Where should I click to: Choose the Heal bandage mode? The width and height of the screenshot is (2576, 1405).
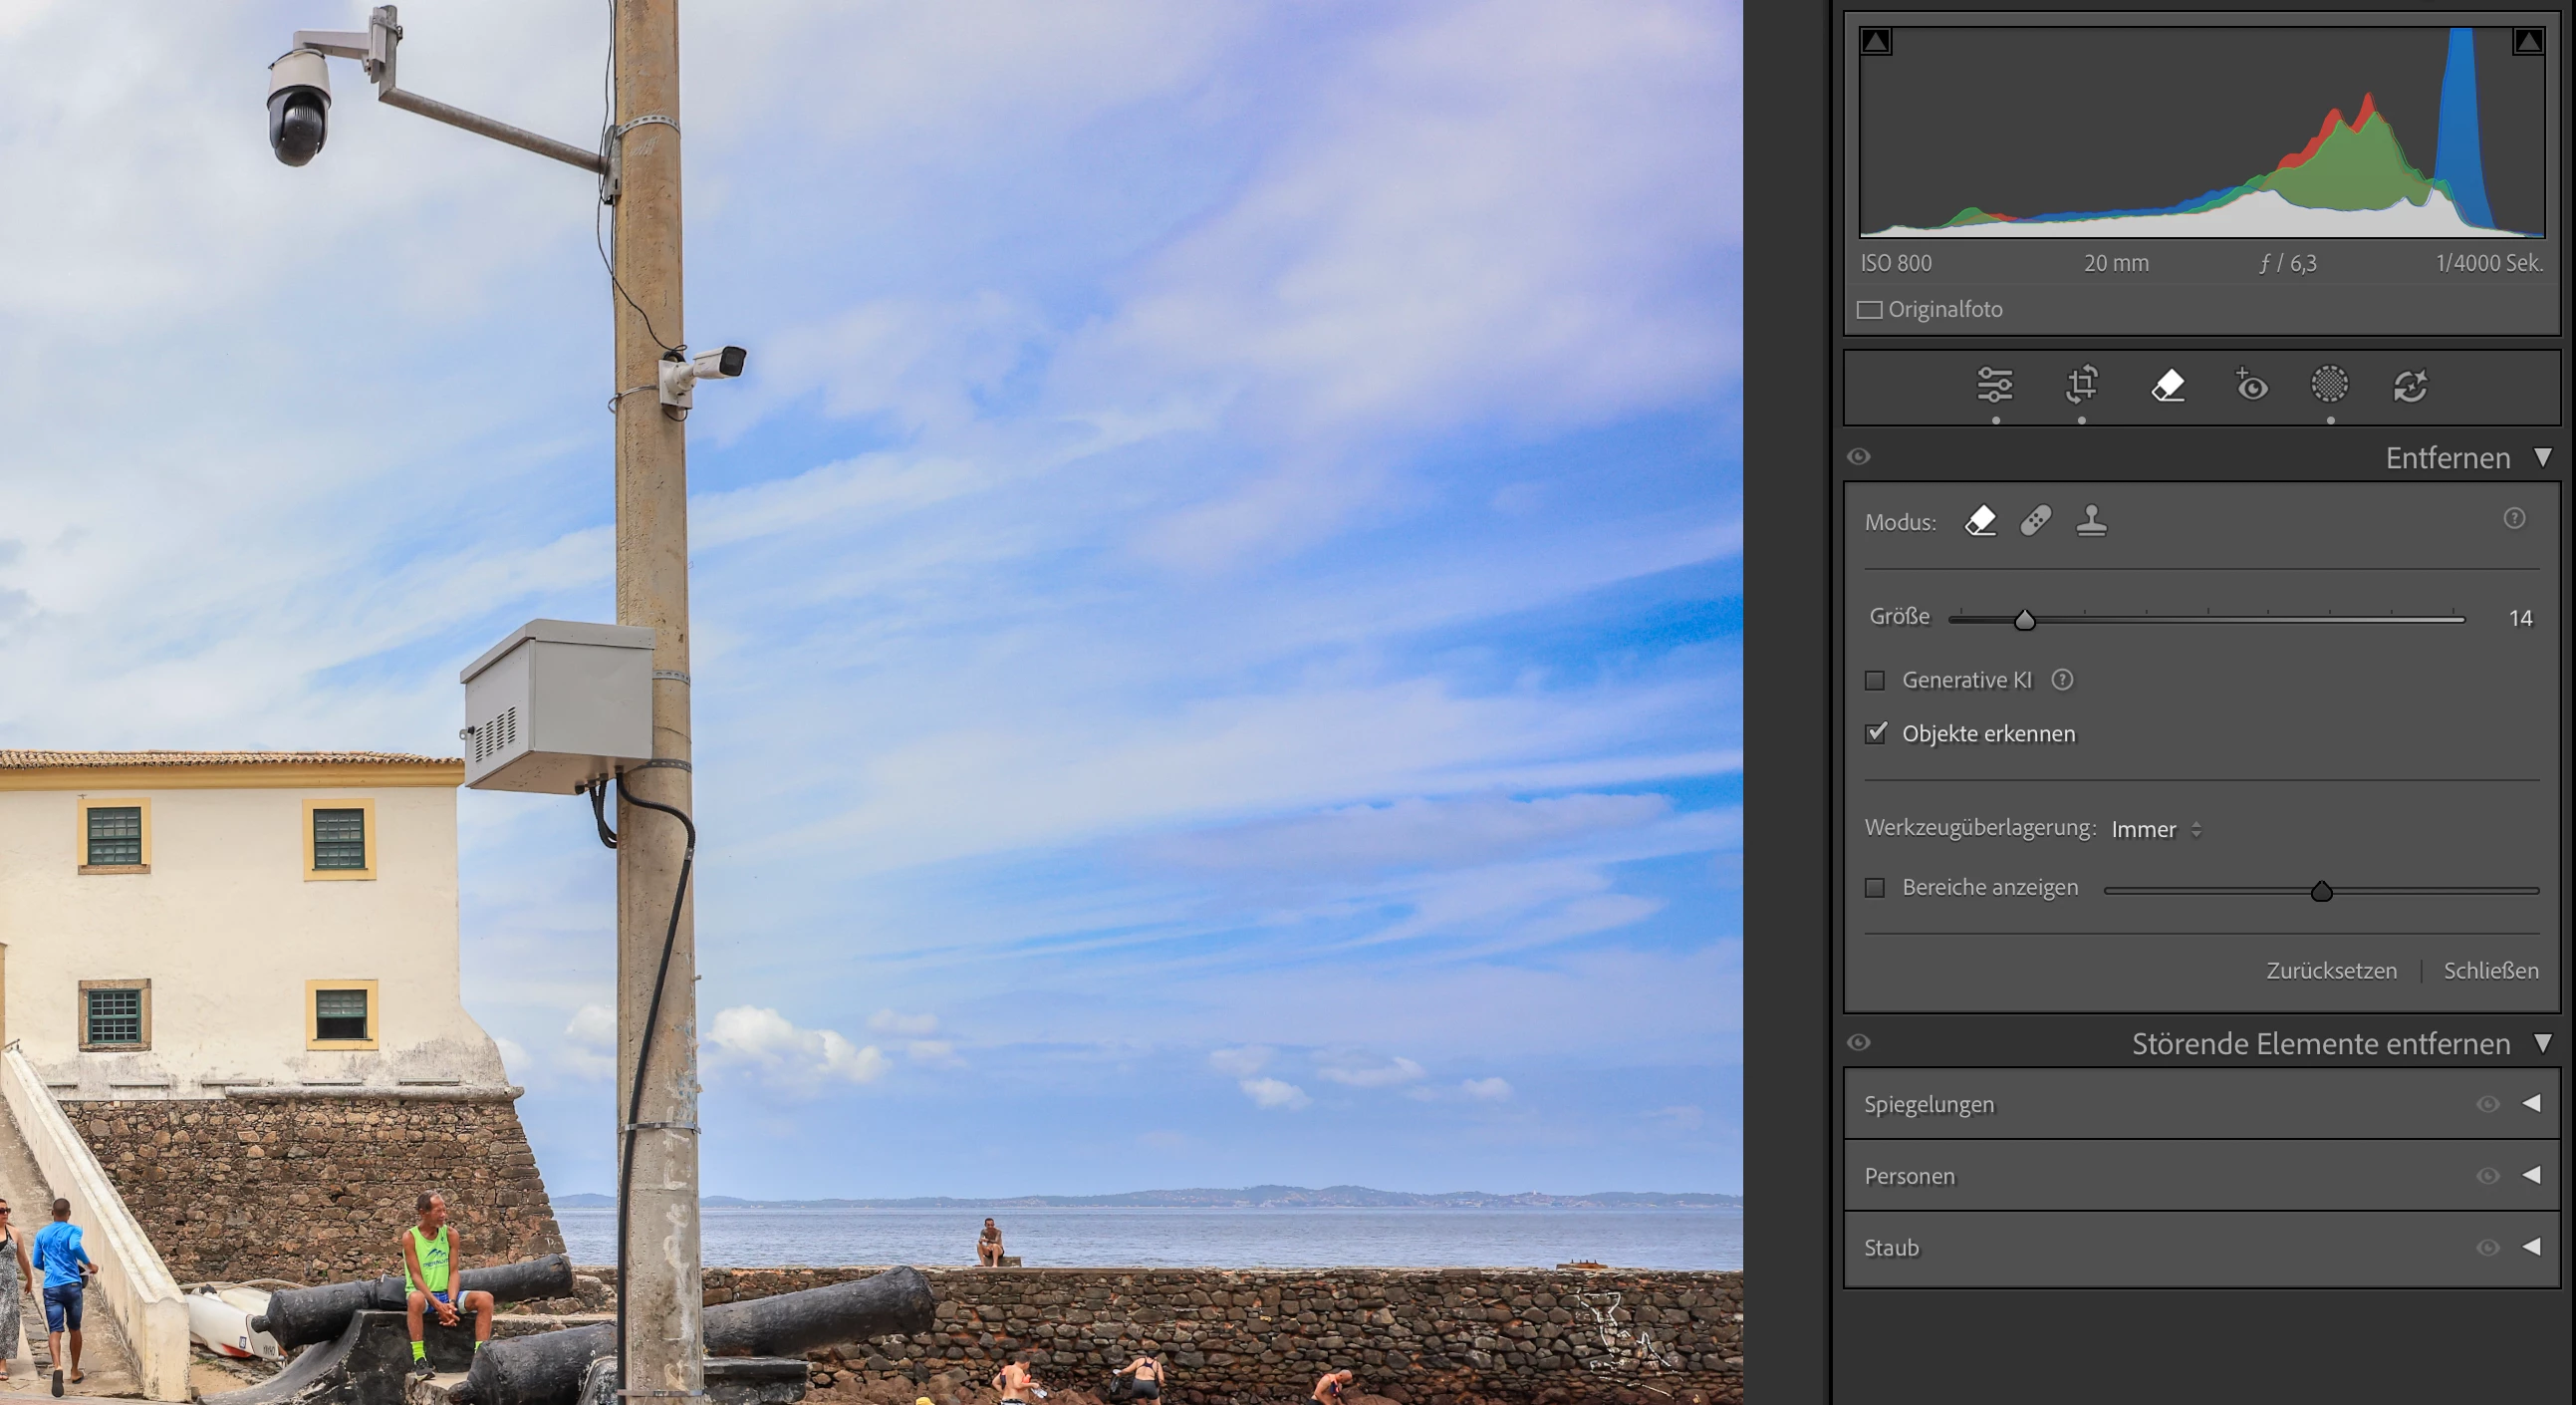2036,521
